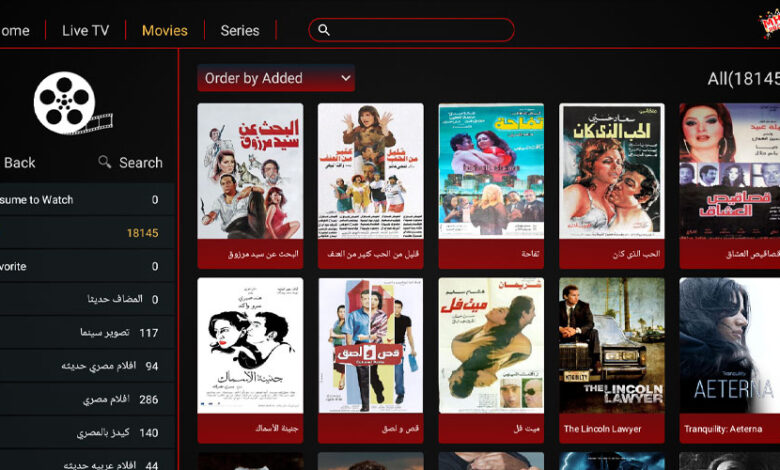Image resolution: width=780 pixels, height=470 pixels.
Task: Select the Movies tab
Action: pyautogui.click(x=165, y=30)
